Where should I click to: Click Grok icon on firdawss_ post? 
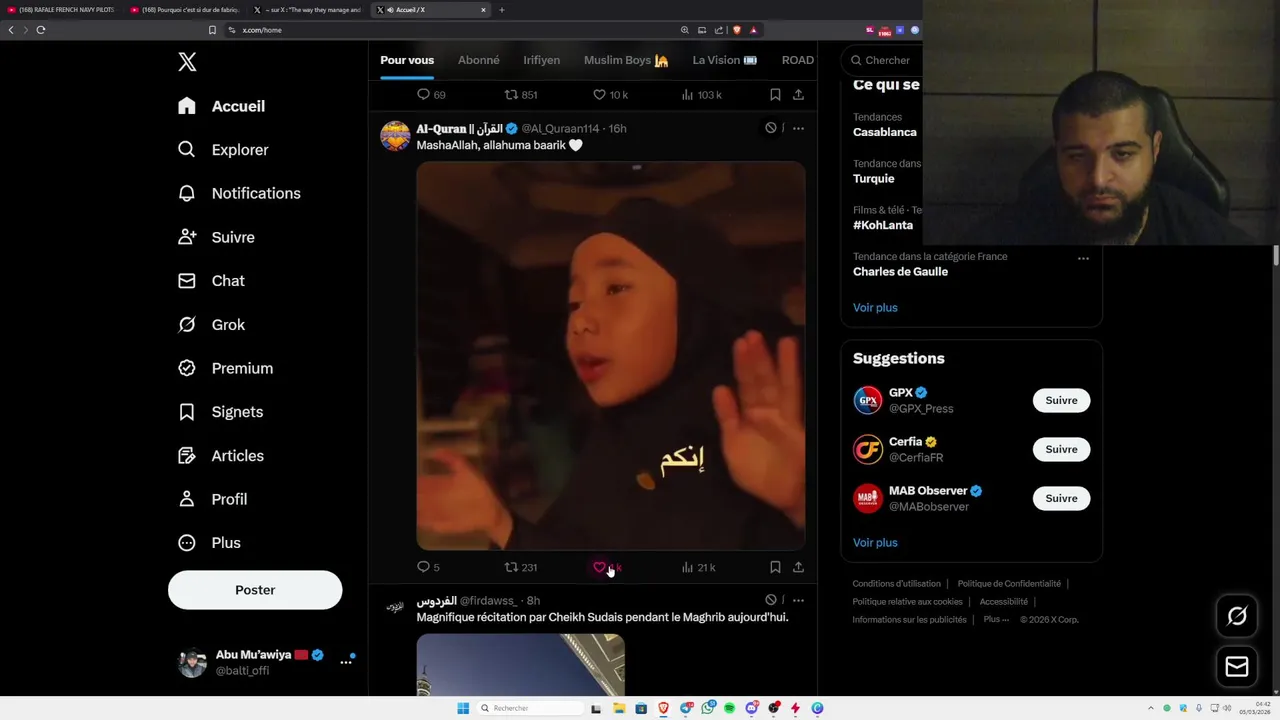click(x=771, y=600)
